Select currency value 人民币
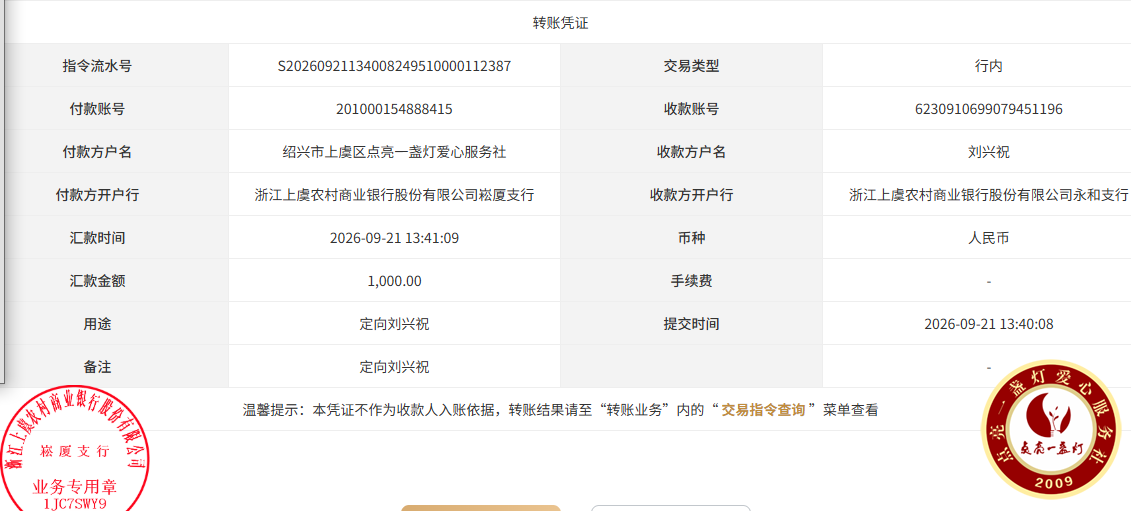 click(988, 238)
